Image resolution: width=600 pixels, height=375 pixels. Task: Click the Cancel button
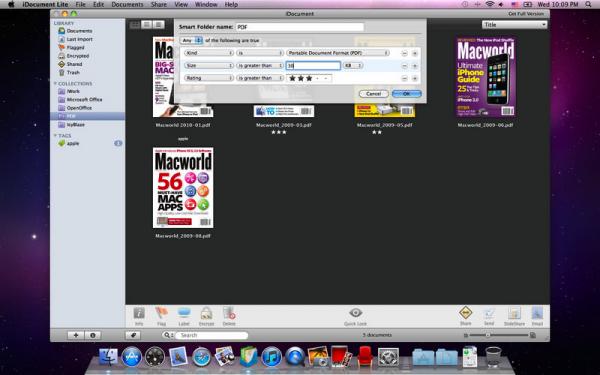click(x=373, y=94)
